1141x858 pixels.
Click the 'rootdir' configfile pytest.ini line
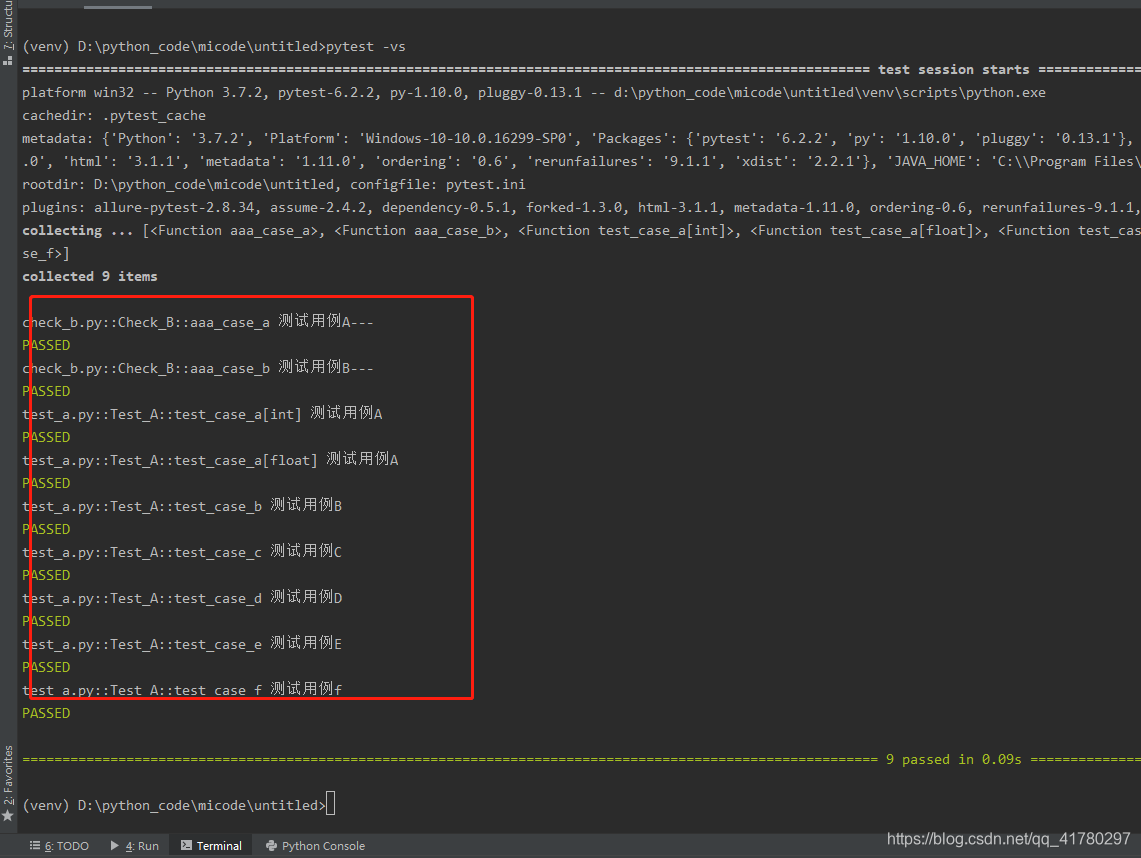274,185
